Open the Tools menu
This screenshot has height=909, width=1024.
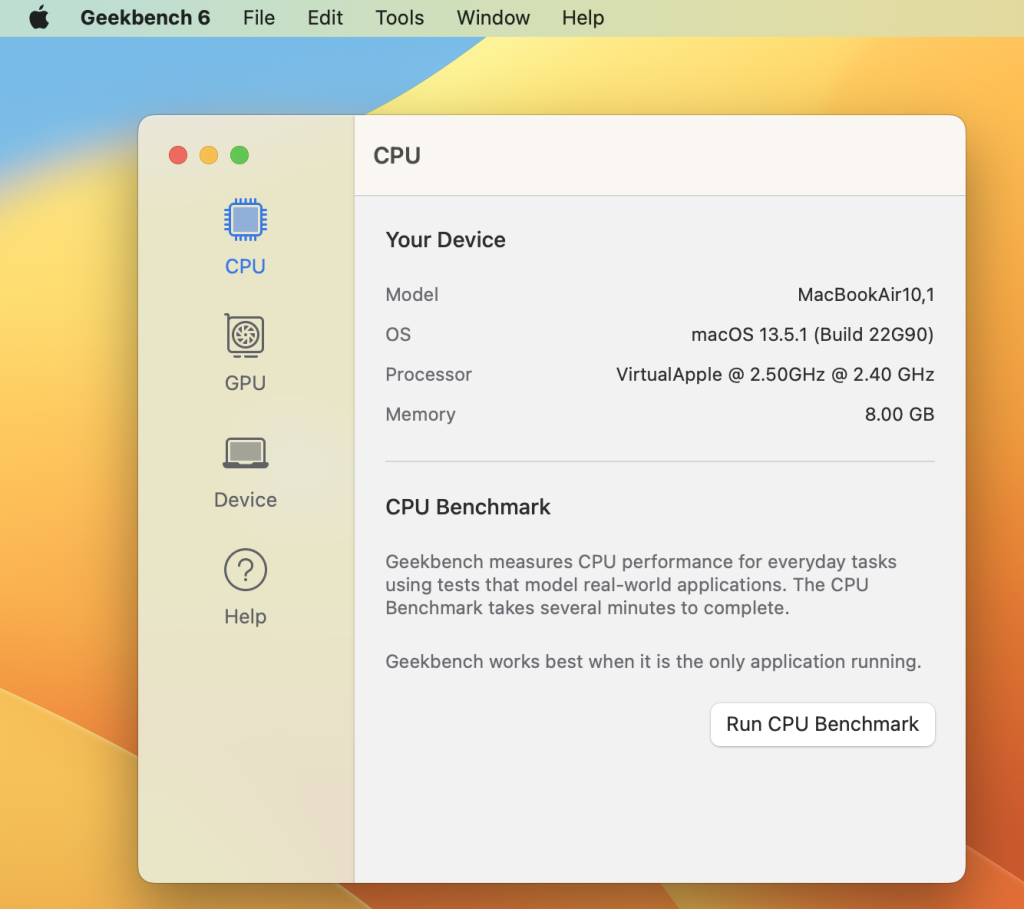[x=400, y=18]
